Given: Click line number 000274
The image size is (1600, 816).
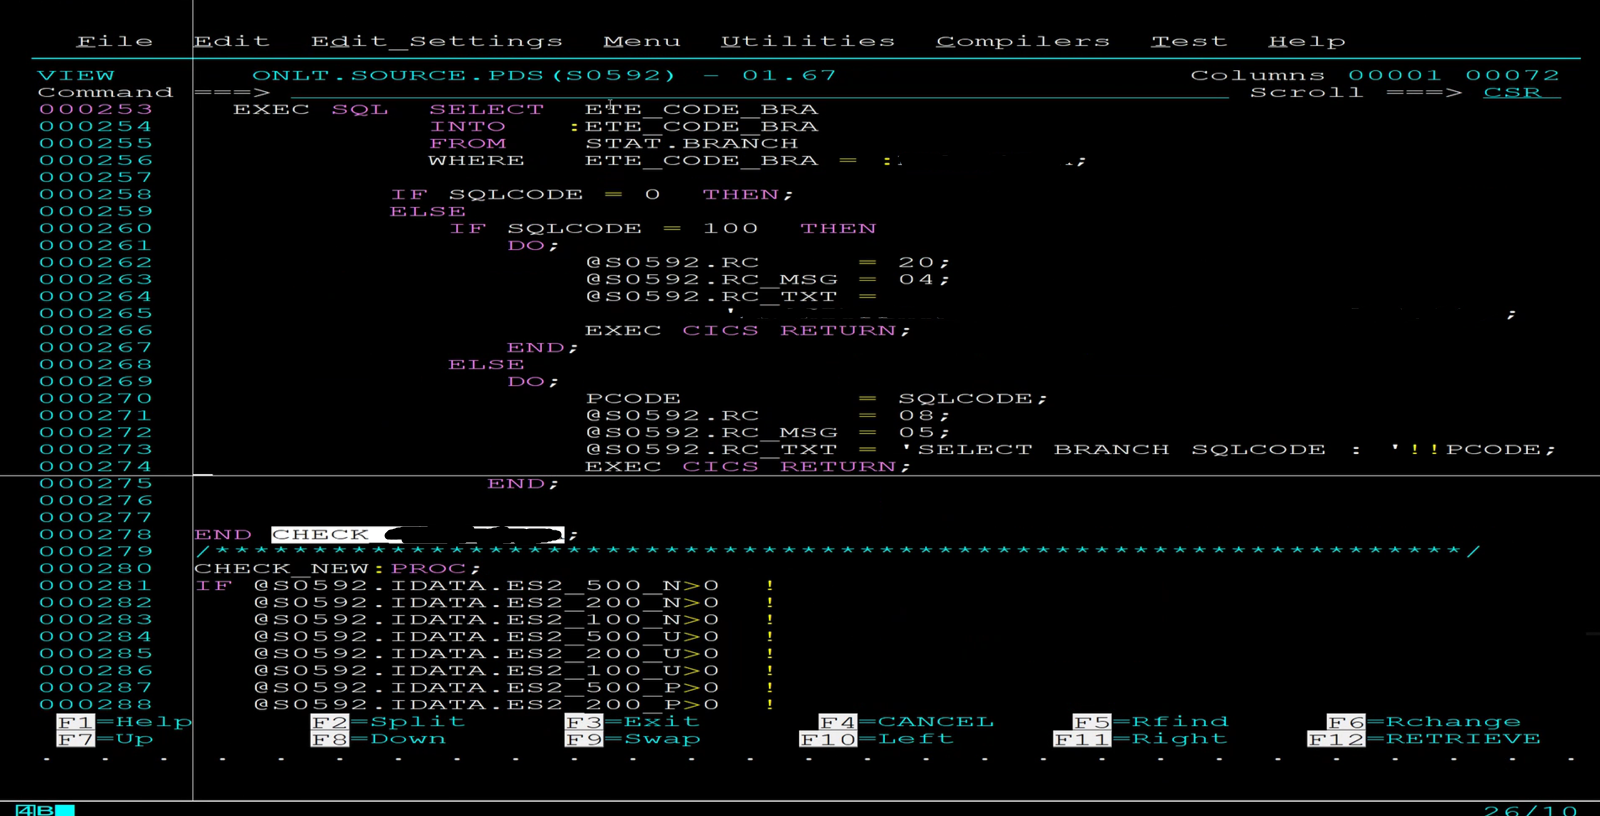Looking at the screenshot, I should click(96, 466).
